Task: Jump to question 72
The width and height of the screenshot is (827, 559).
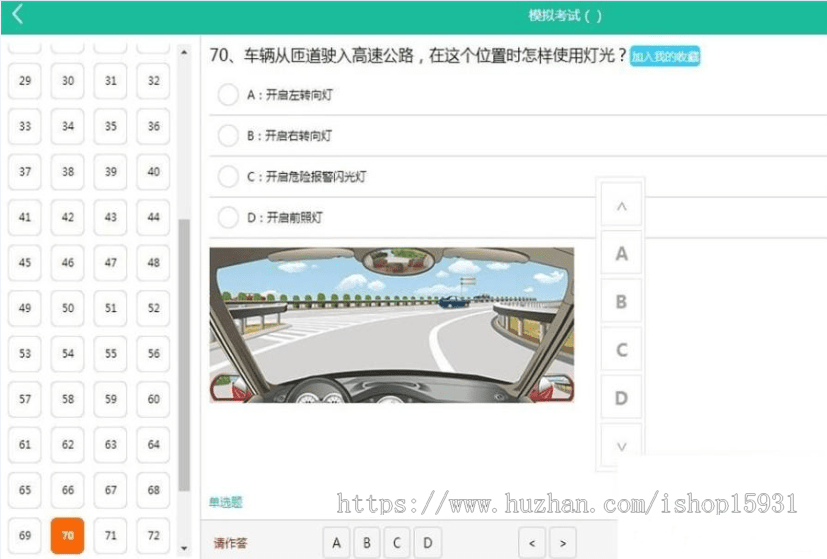Action: (x=153, y=535)
